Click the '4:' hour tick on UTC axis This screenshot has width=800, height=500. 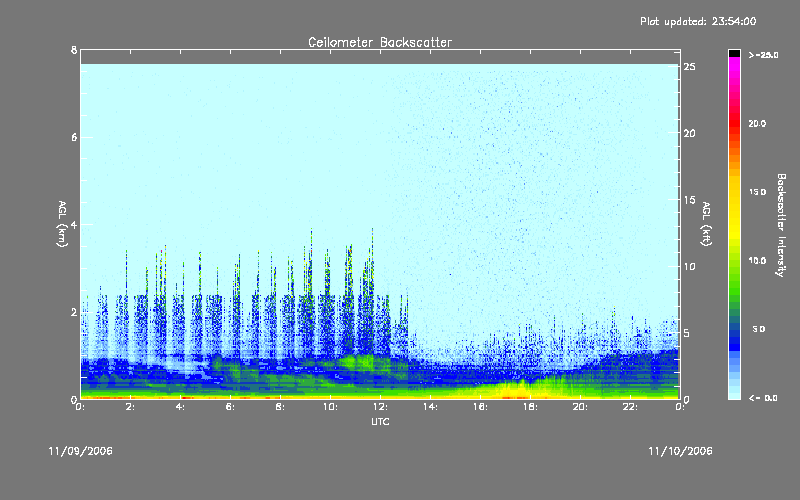pos(180,407)
